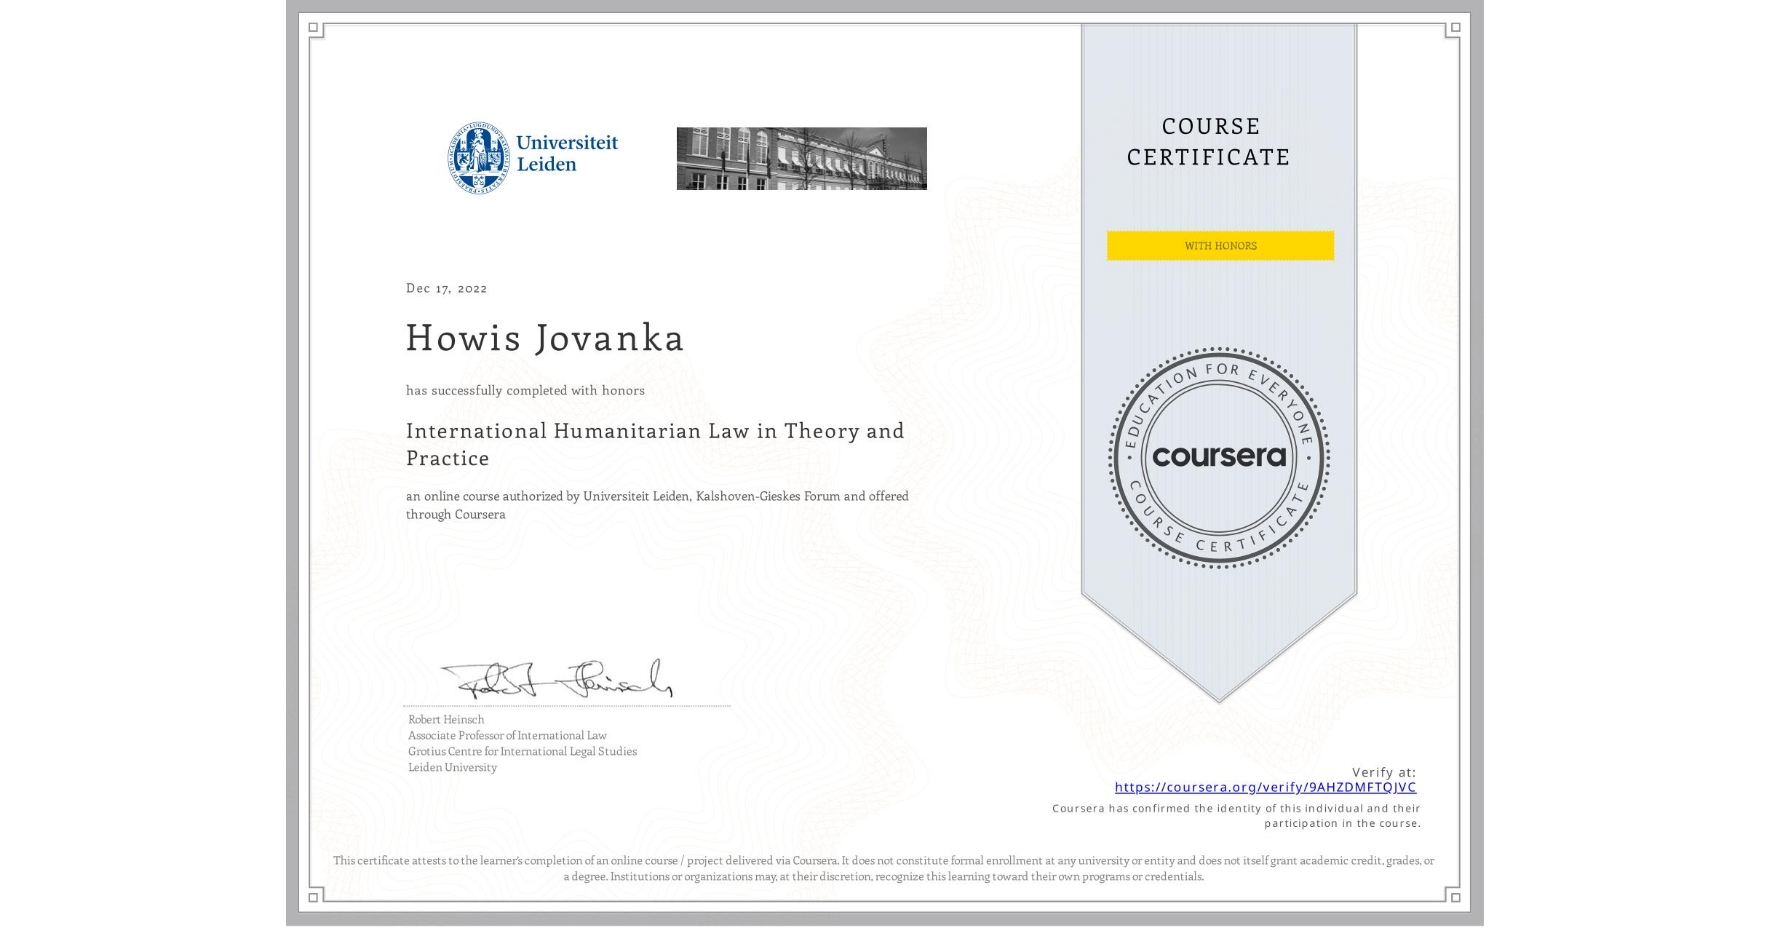Click the course title International Humanitarian Law
The image size is (1772, 928).
click(x=655, y=430)
